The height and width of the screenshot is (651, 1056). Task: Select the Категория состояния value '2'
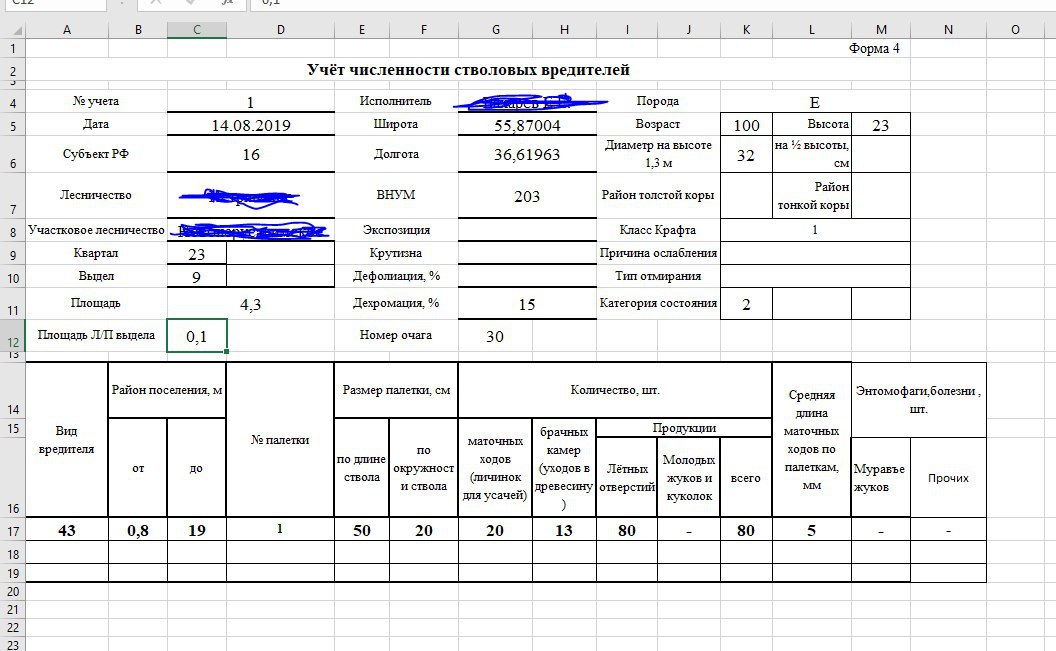(x=746, y=304)
